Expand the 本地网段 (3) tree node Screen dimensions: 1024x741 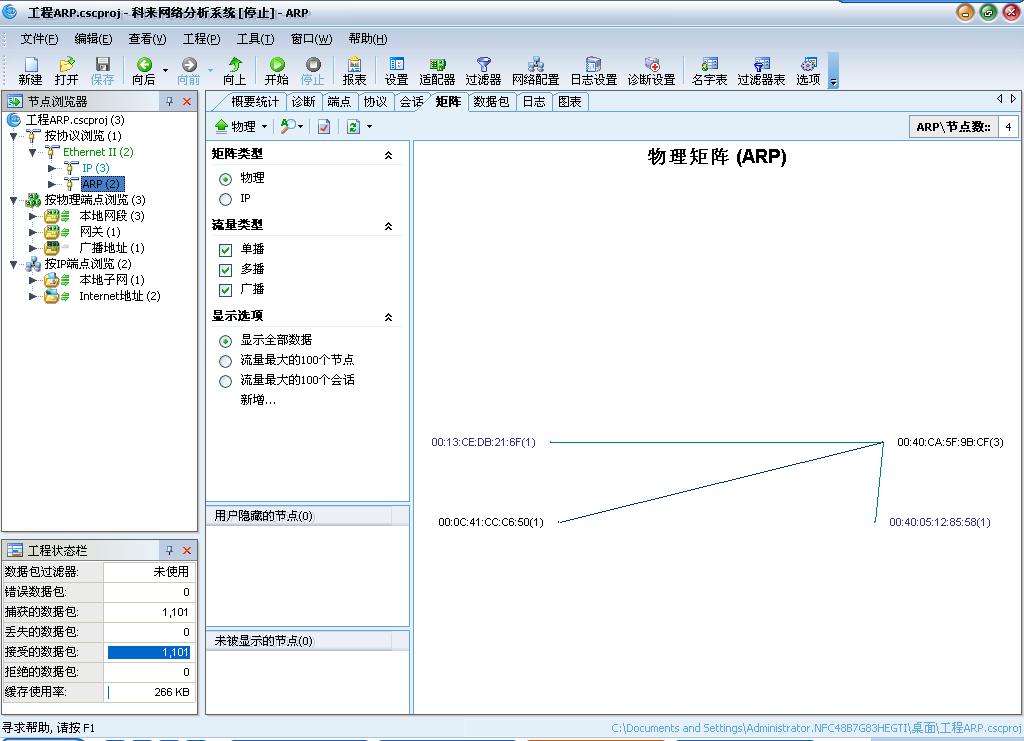(x=33, y=216)
